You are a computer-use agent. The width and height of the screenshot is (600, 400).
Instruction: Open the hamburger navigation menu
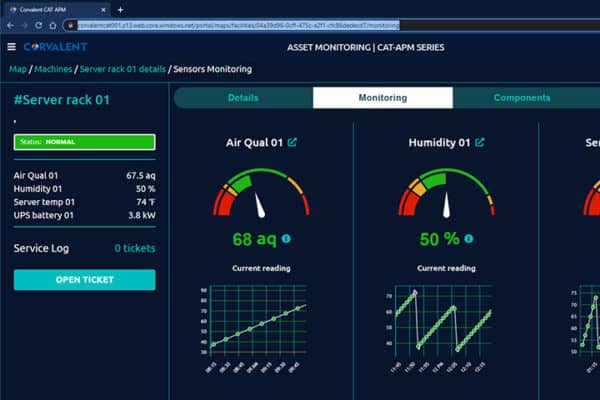[x=11, y=47]
